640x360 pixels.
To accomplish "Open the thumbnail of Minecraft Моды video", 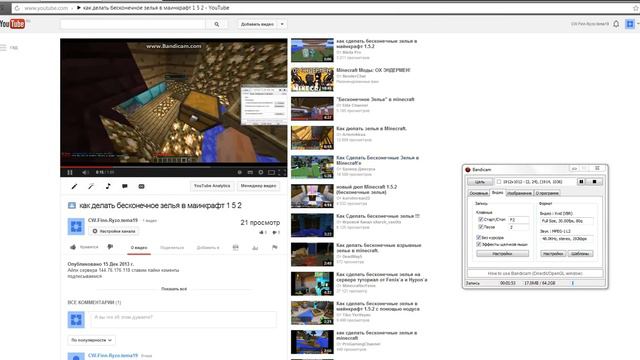I will [312, 79].
